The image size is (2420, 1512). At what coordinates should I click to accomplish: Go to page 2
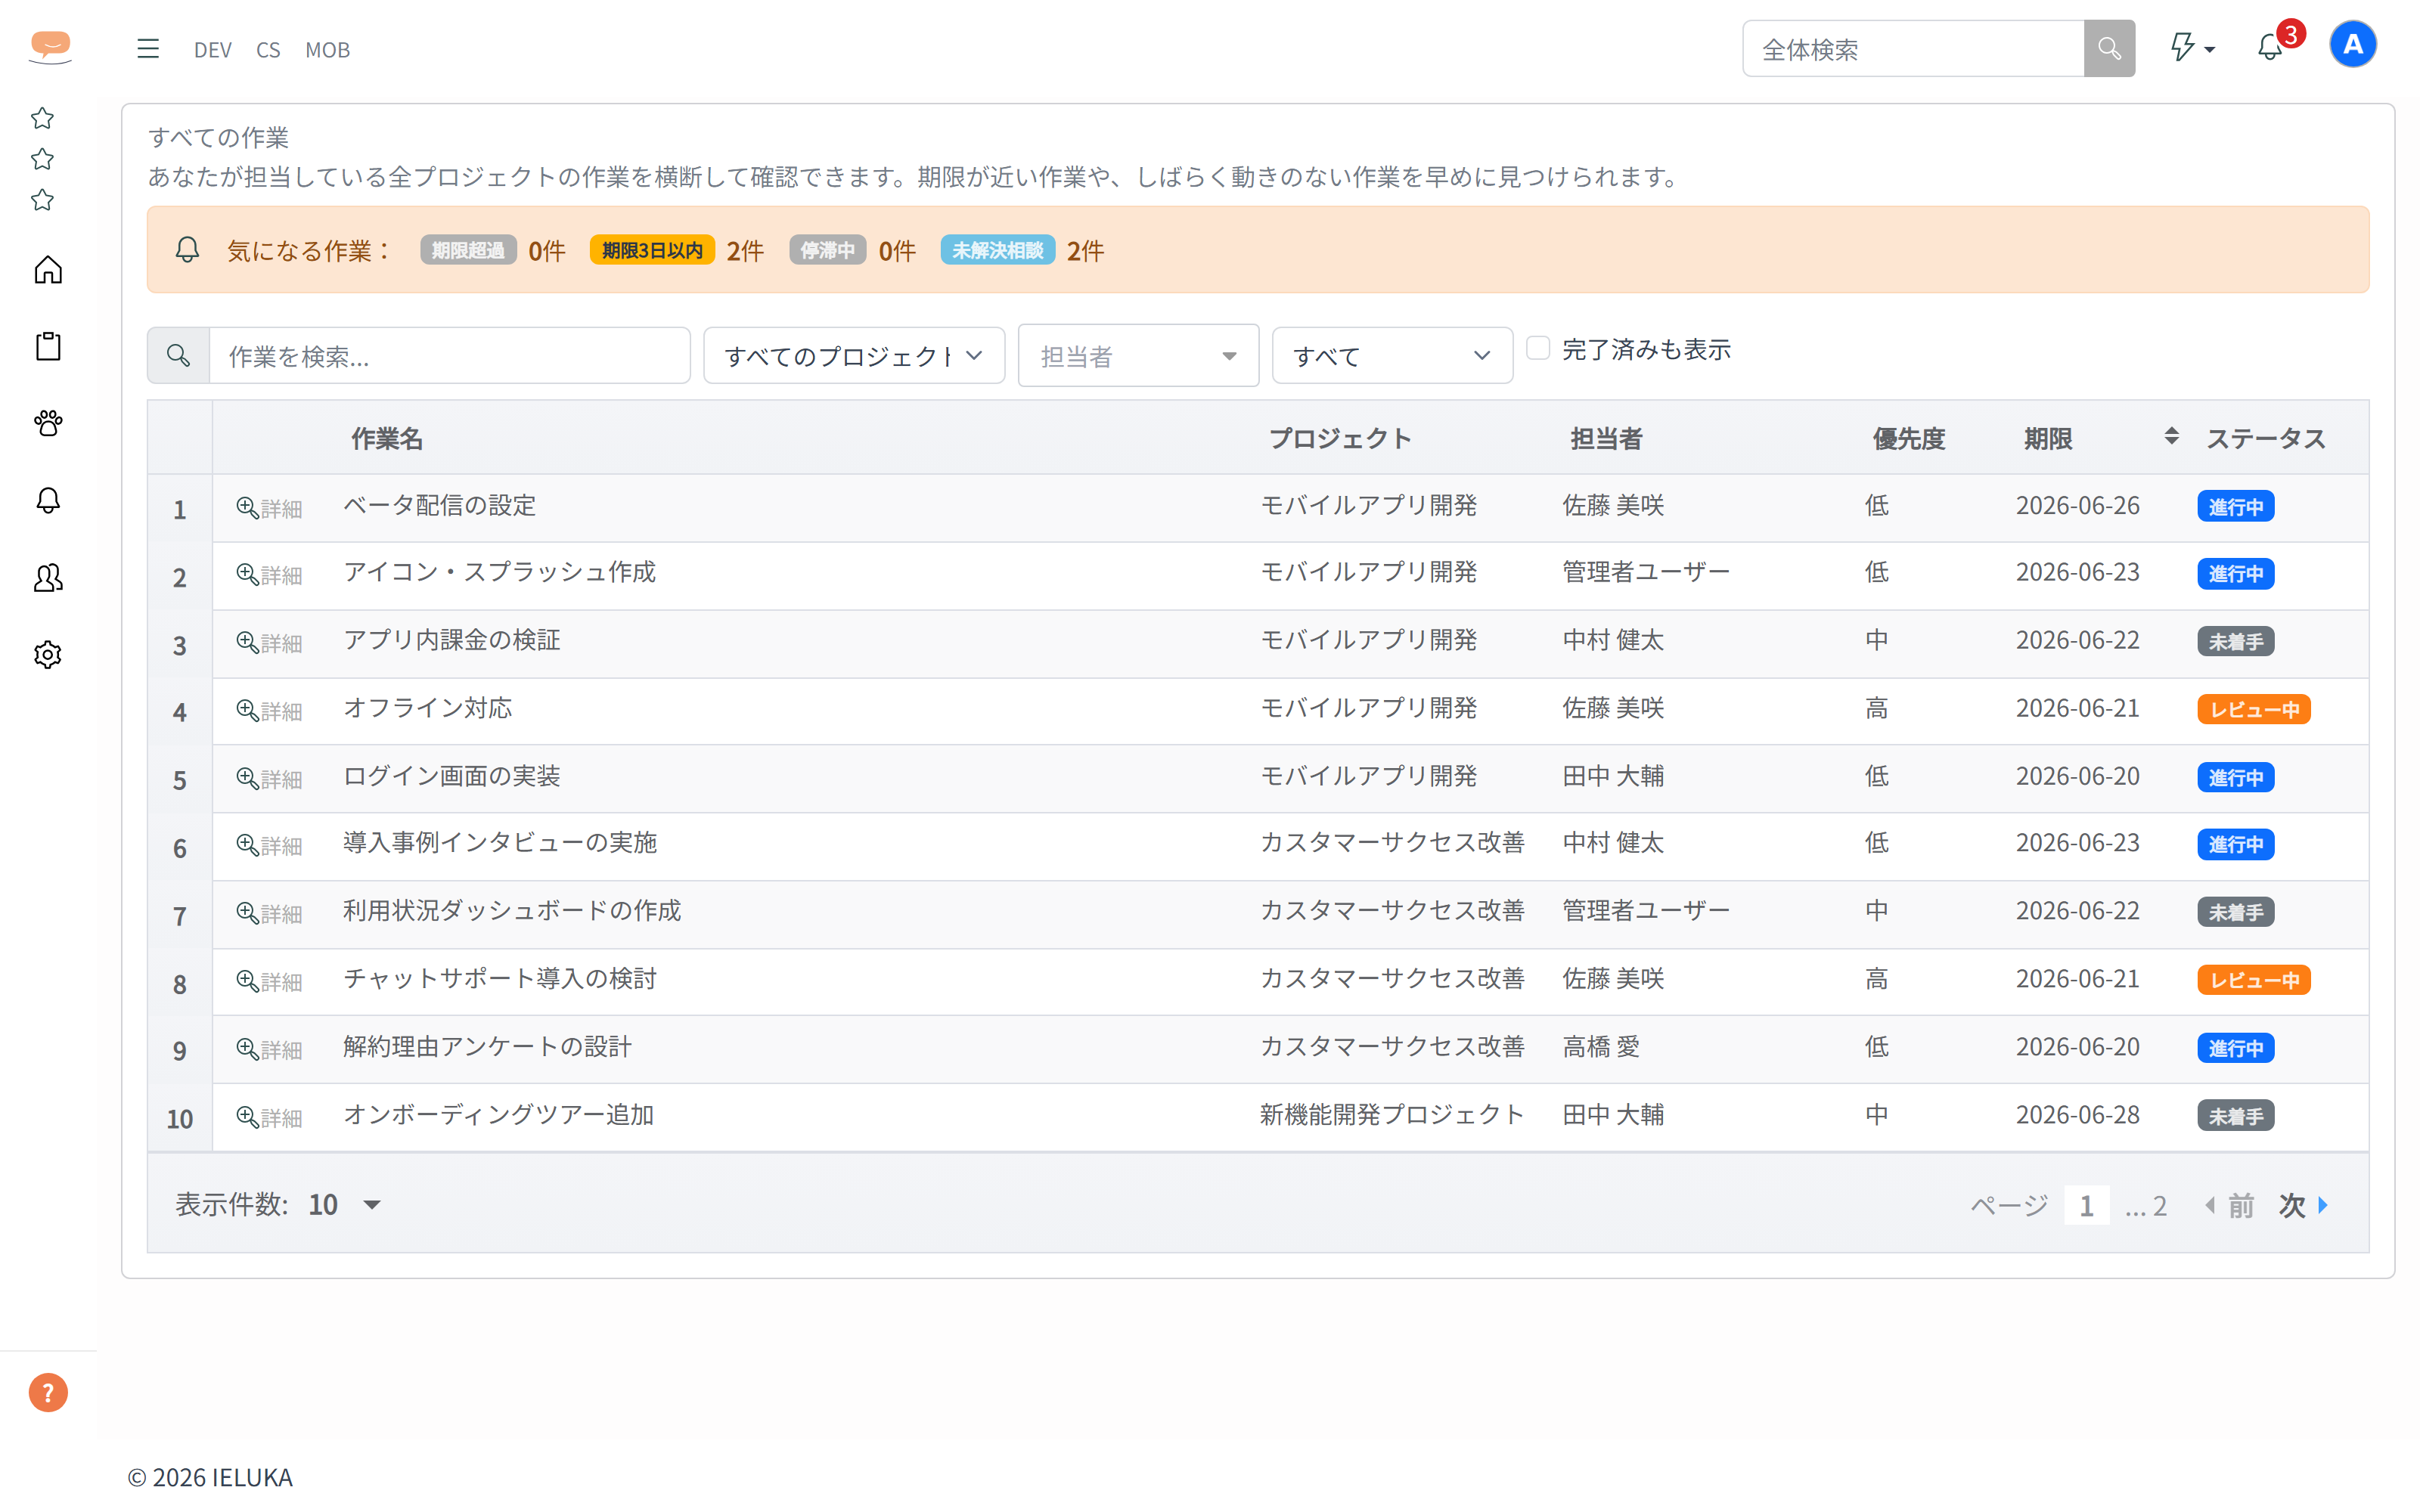coord(2159,1205)
